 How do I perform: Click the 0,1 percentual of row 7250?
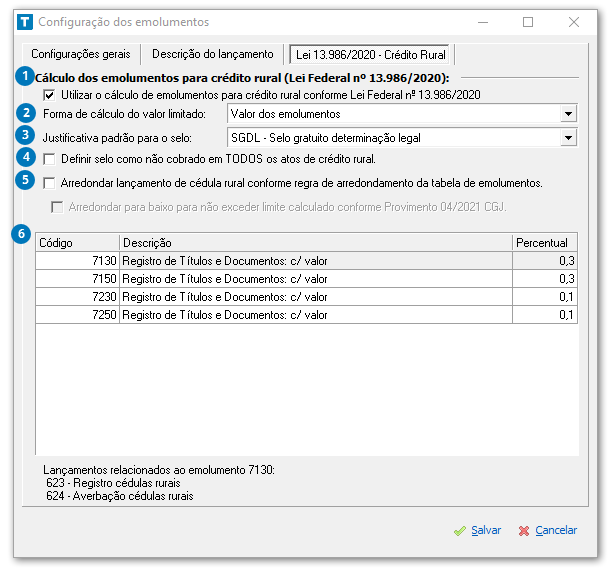click(x=545, y=315)
